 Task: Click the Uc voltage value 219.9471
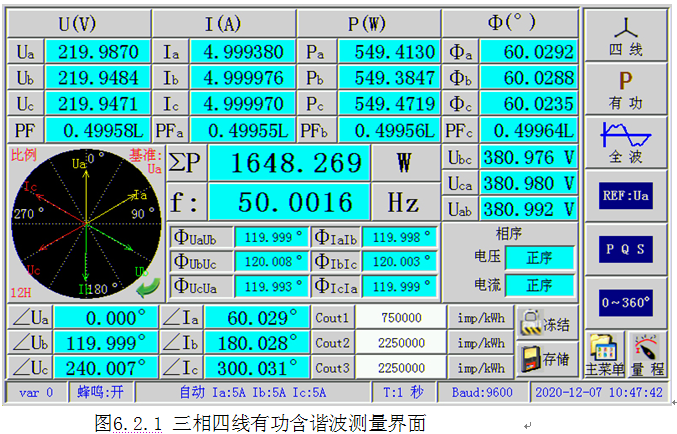tap(98, 104)
